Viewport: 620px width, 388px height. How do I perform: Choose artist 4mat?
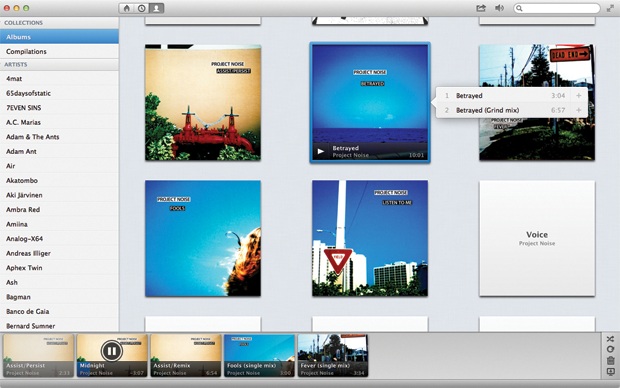pos(59,79)
